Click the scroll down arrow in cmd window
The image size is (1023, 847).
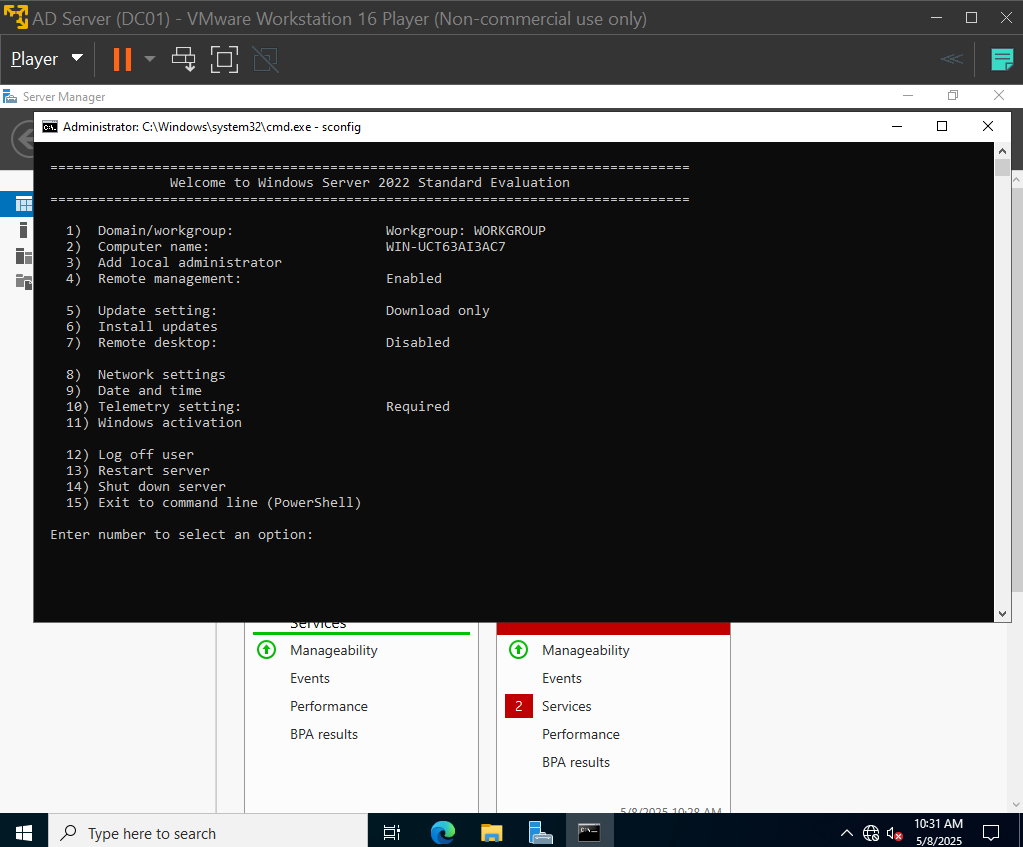coord(1002,613)
